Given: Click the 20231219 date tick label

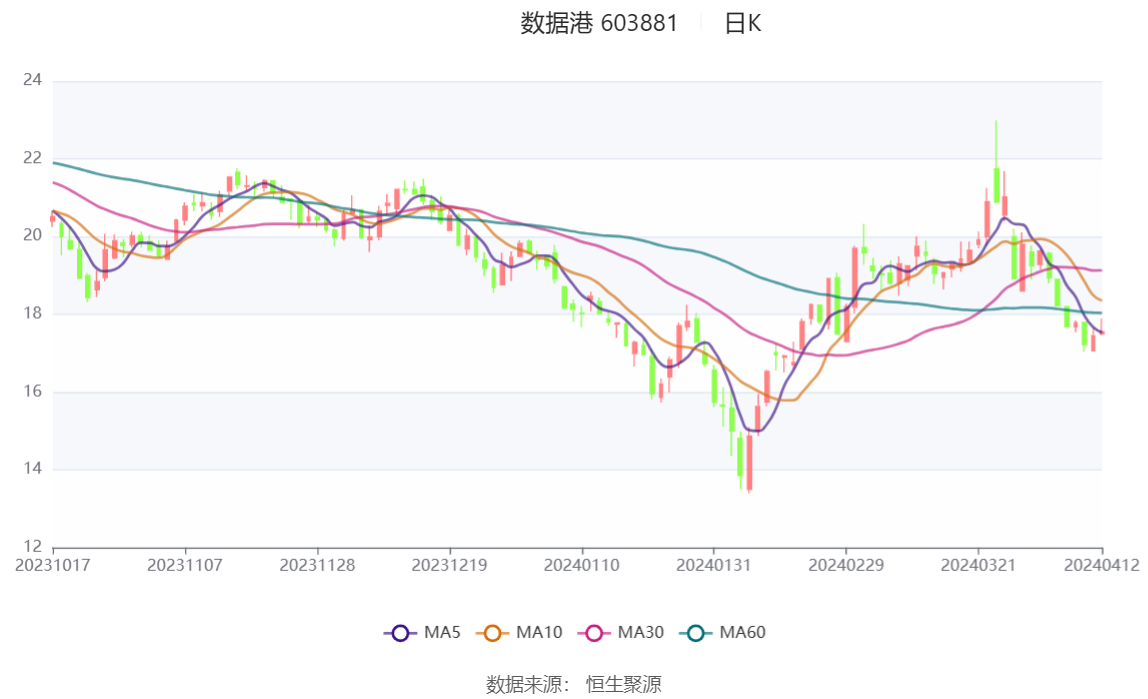Looking at the screenshot, I should [x=450, y=565].
